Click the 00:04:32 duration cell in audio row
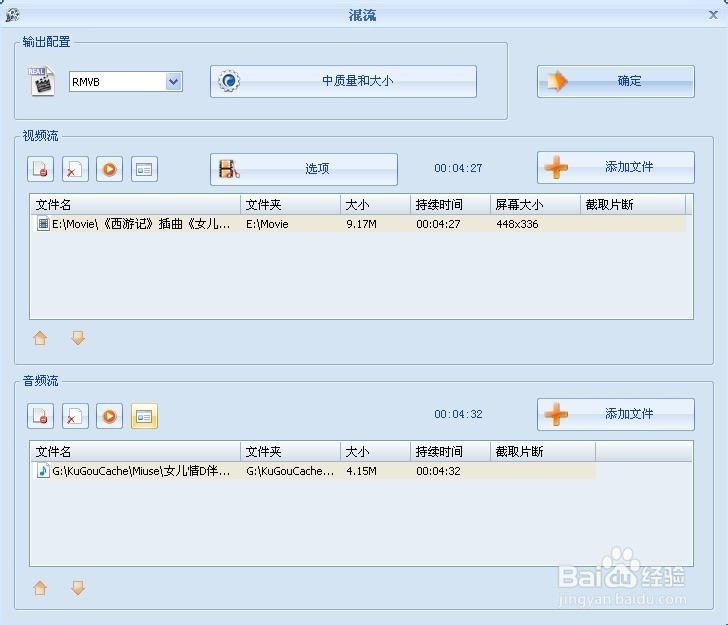728x625 pixels. [438, 471]
